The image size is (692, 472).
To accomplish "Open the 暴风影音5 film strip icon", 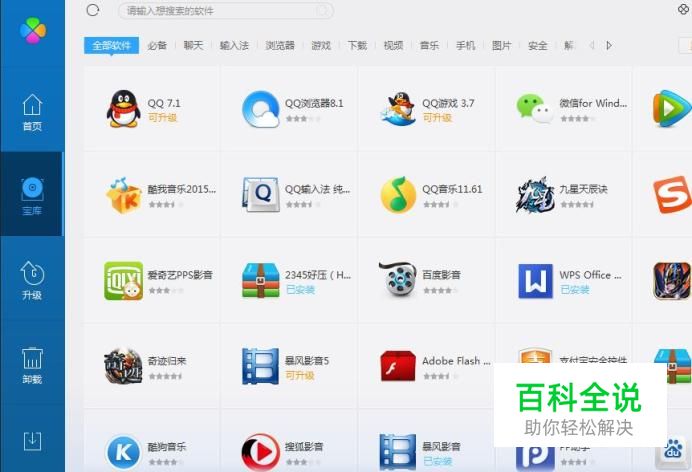I will coord(260,366).
